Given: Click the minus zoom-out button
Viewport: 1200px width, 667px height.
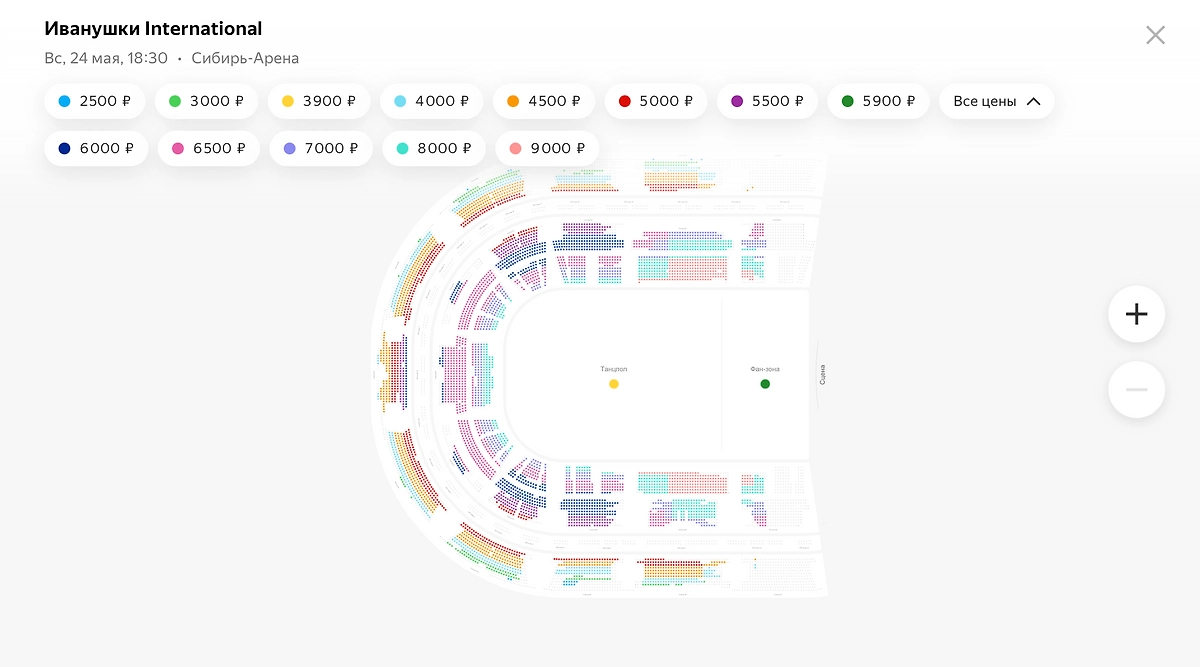Looking at the screenshot, I should [1136, 389].
